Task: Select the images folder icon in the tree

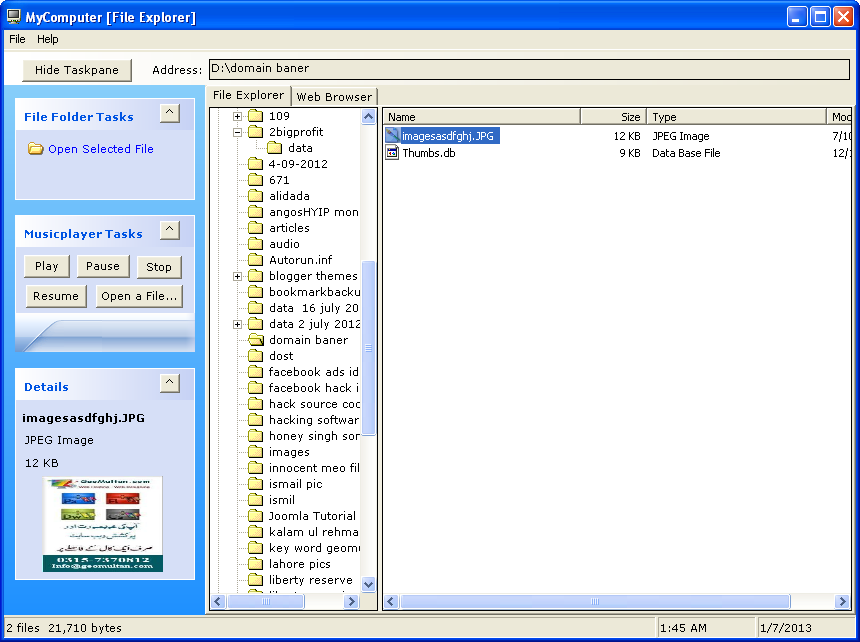Action: [256, 452]
